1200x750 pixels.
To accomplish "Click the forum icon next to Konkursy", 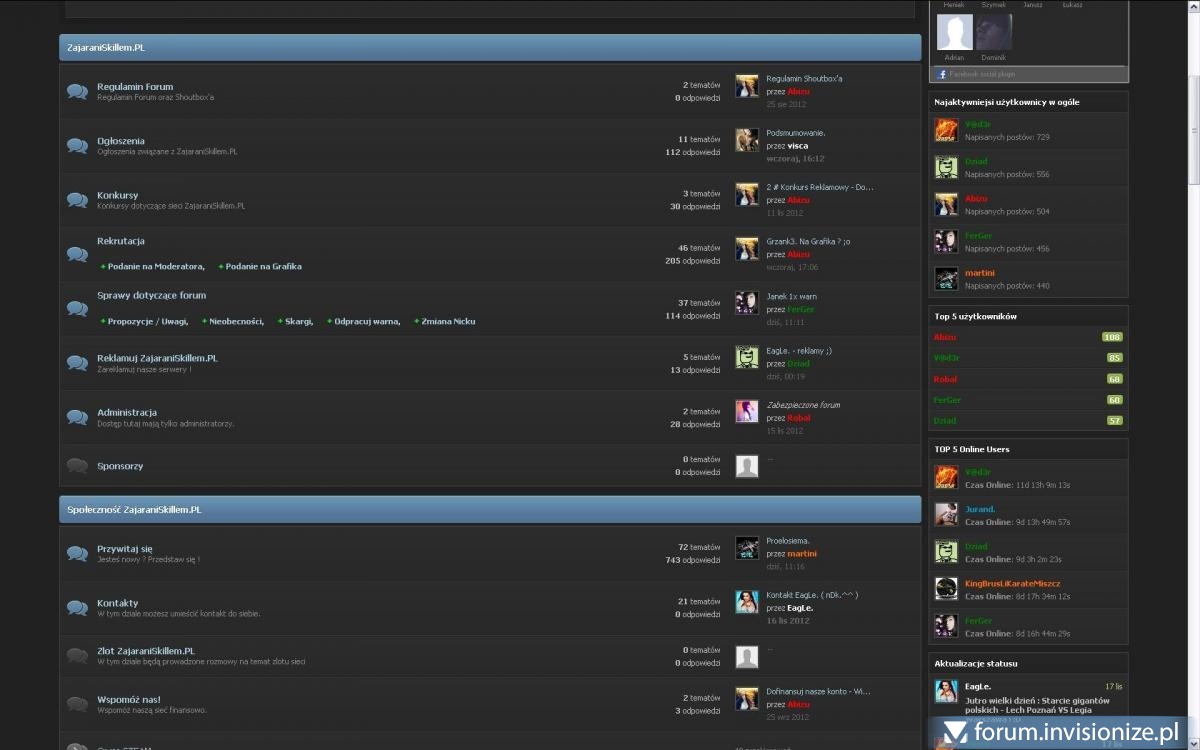I will (x=77, y=200).
